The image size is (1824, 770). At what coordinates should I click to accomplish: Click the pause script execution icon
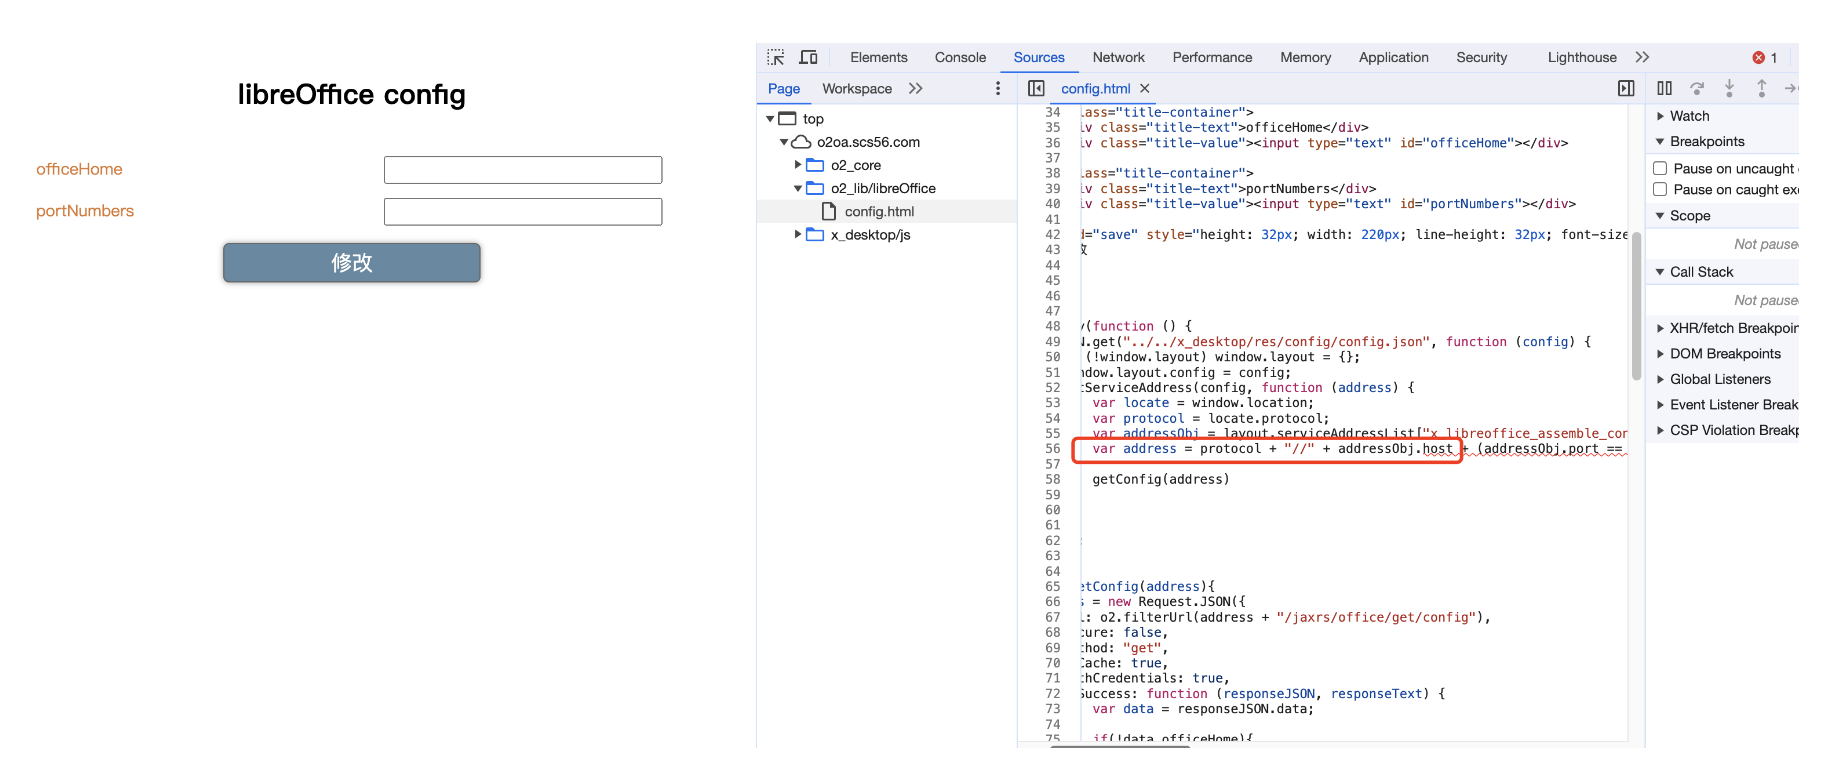[x=1664, y=88]
